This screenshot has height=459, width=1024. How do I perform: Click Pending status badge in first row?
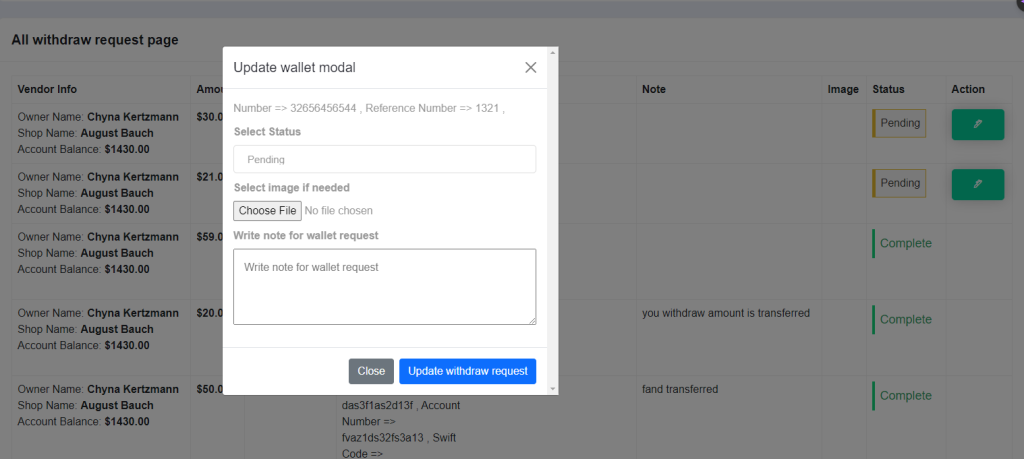tap(899, 123)
